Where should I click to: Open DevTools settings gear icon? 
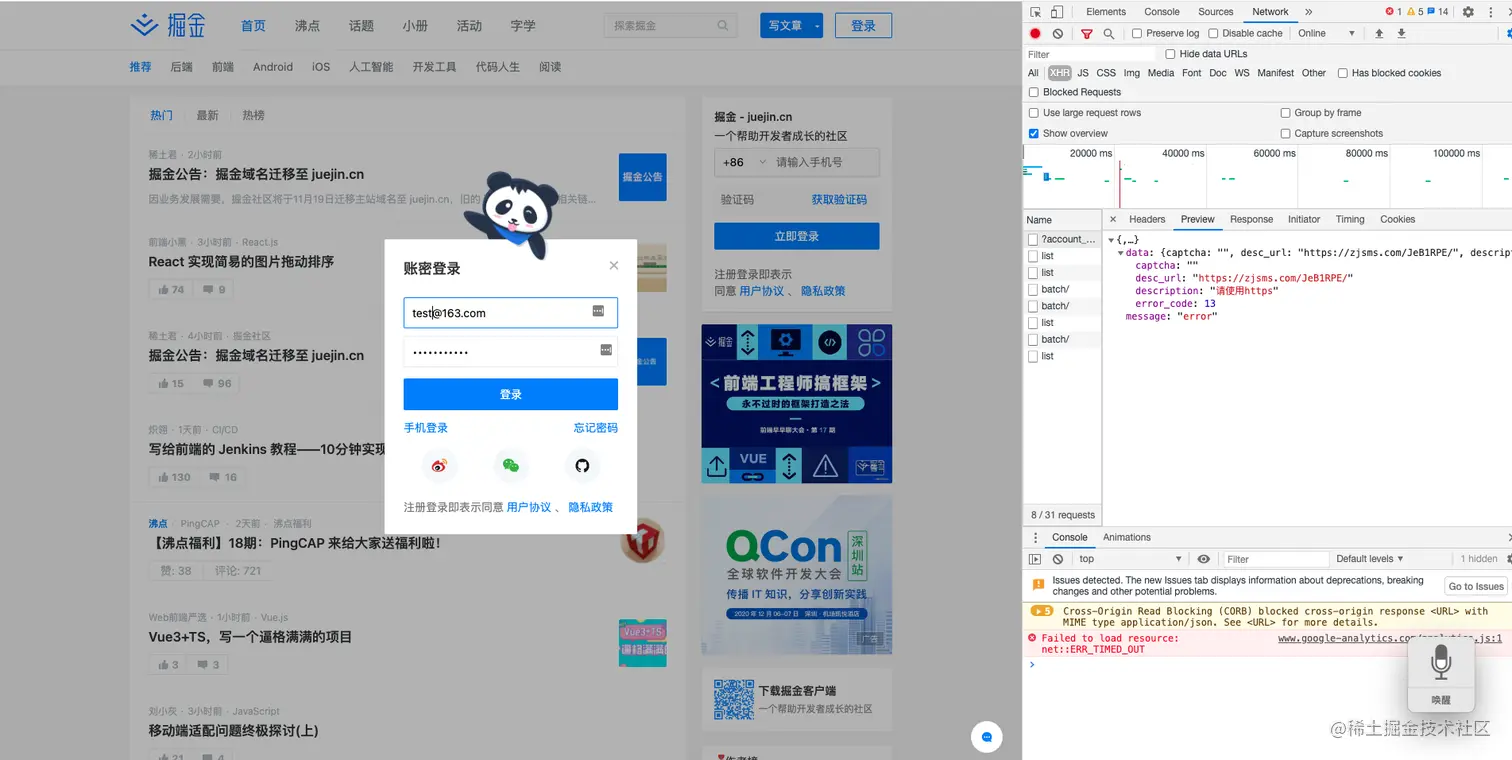(x=1468, y=12)
